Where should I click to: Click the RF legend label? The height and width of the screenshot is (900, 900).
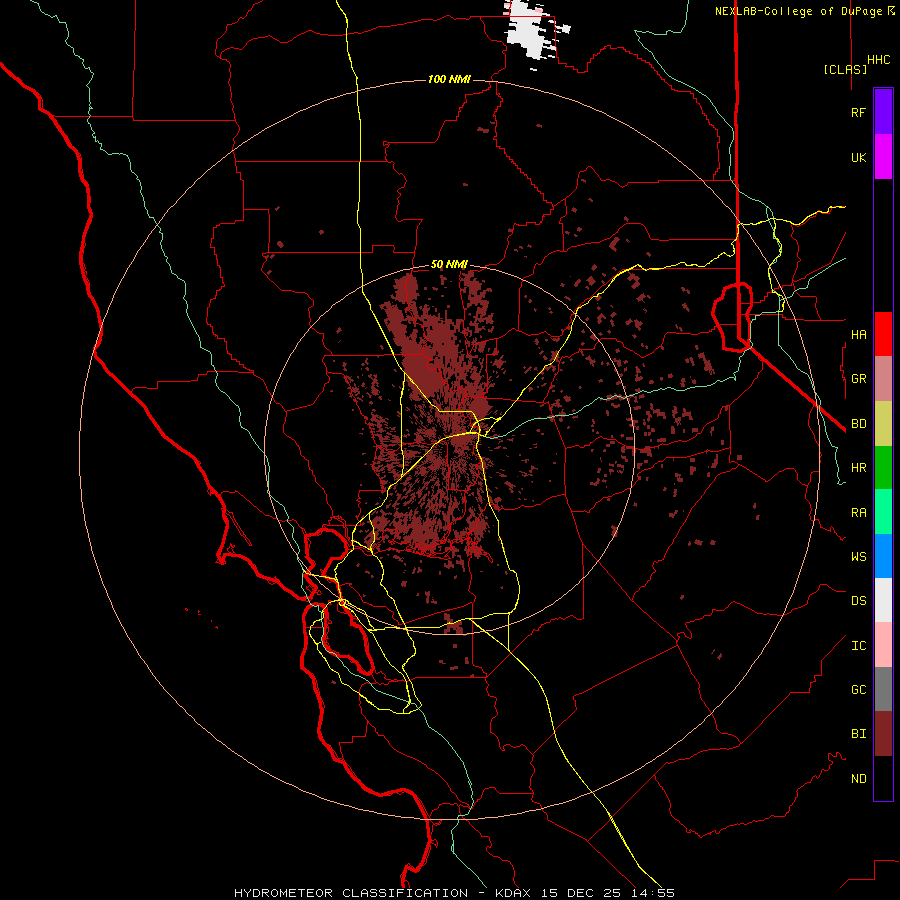858,112
